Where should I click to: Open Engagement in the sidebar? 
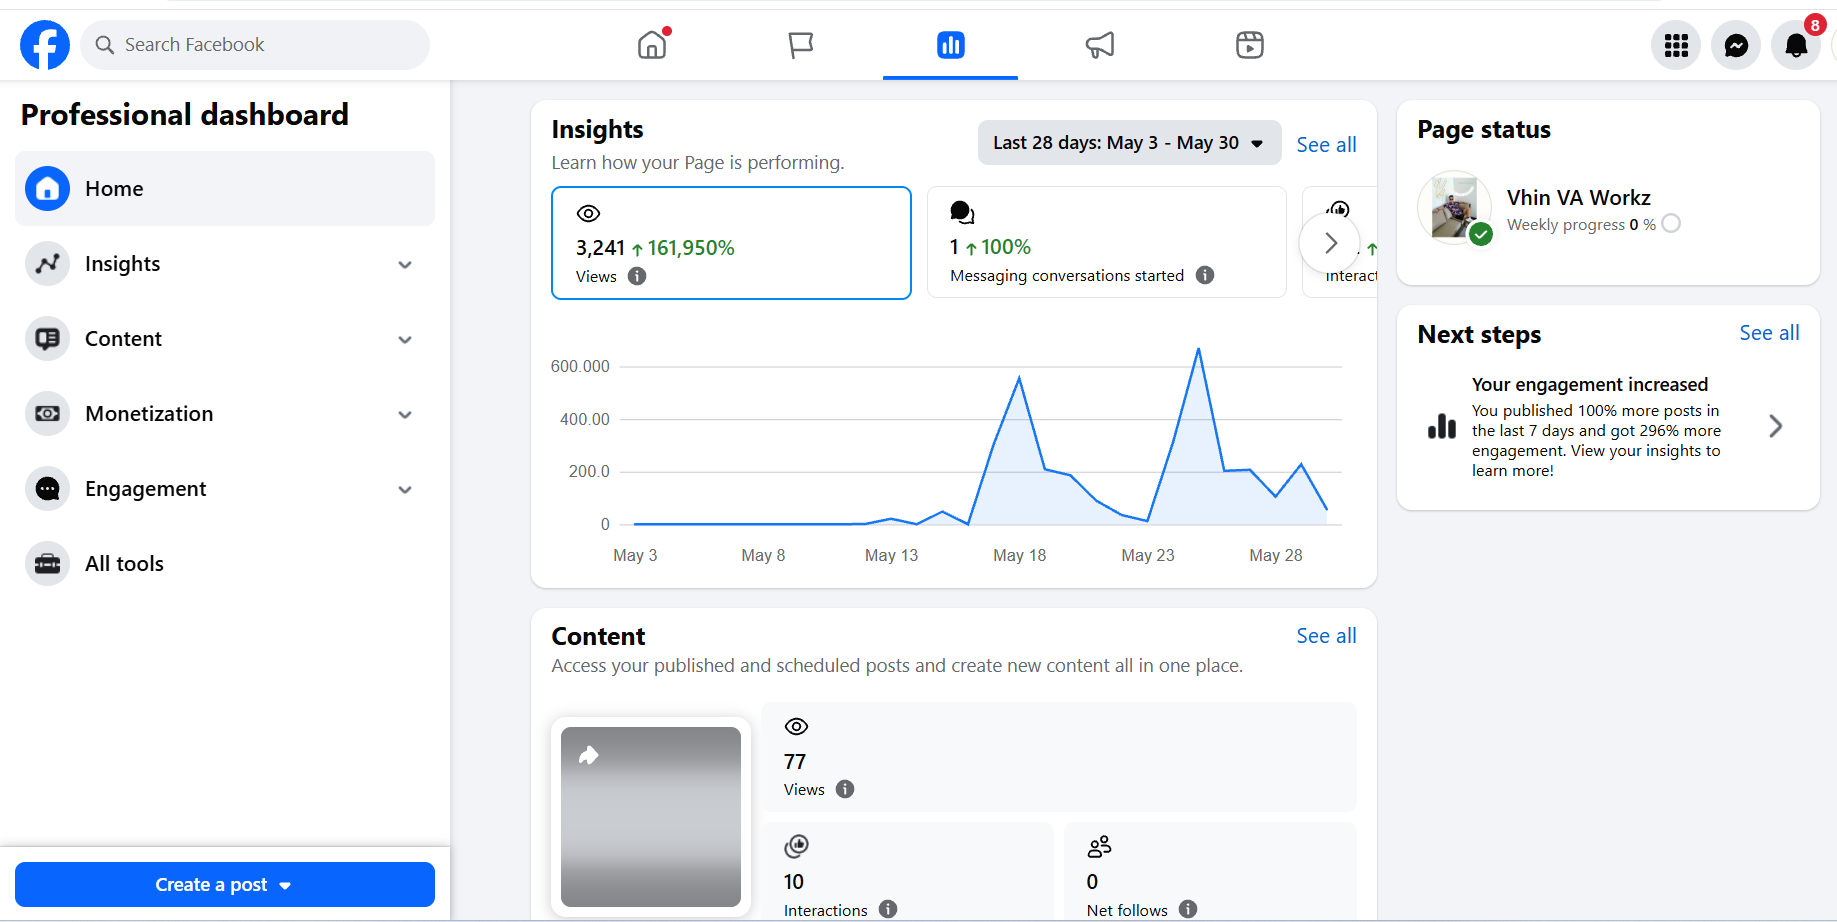225,489
